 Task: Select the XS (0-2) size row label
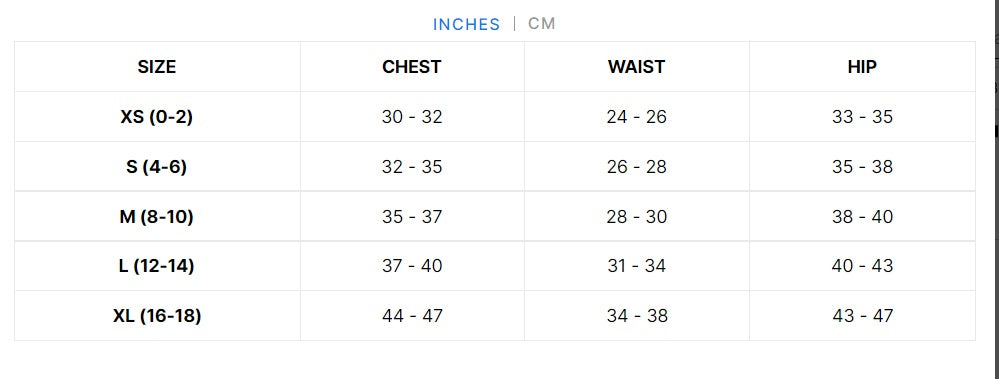(157, 117)
